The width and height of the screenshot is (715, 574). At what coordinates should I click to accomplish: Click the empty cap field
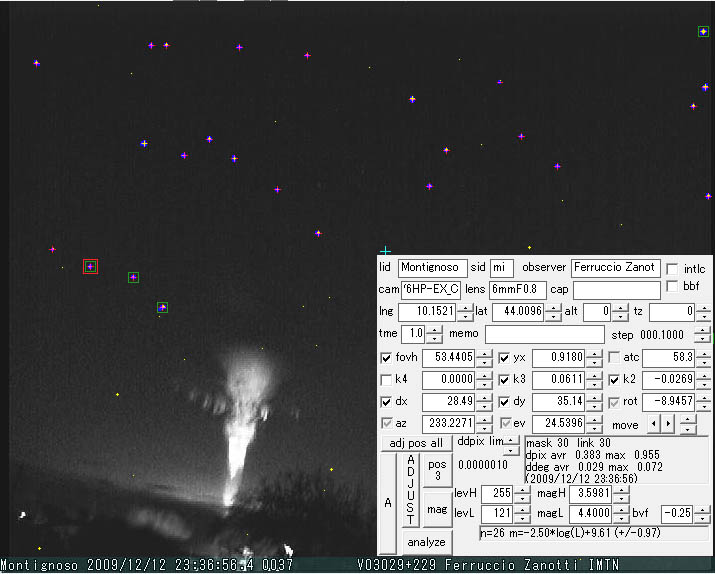coord(617,290)
